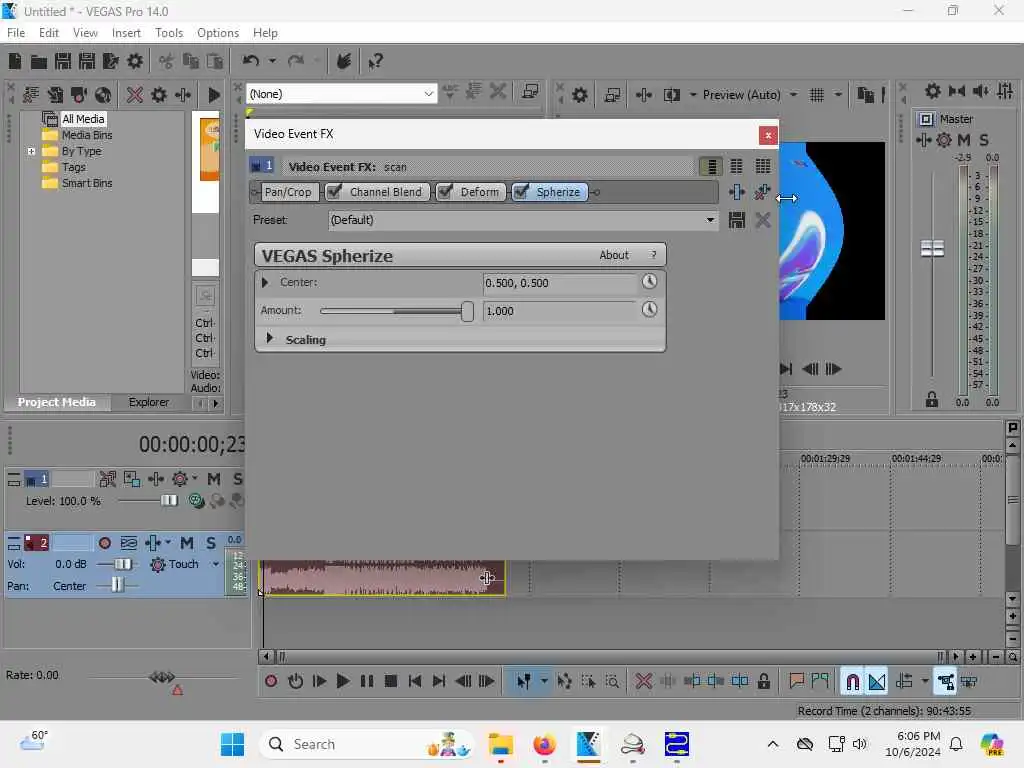Uncheck the Deform effect

445,191
